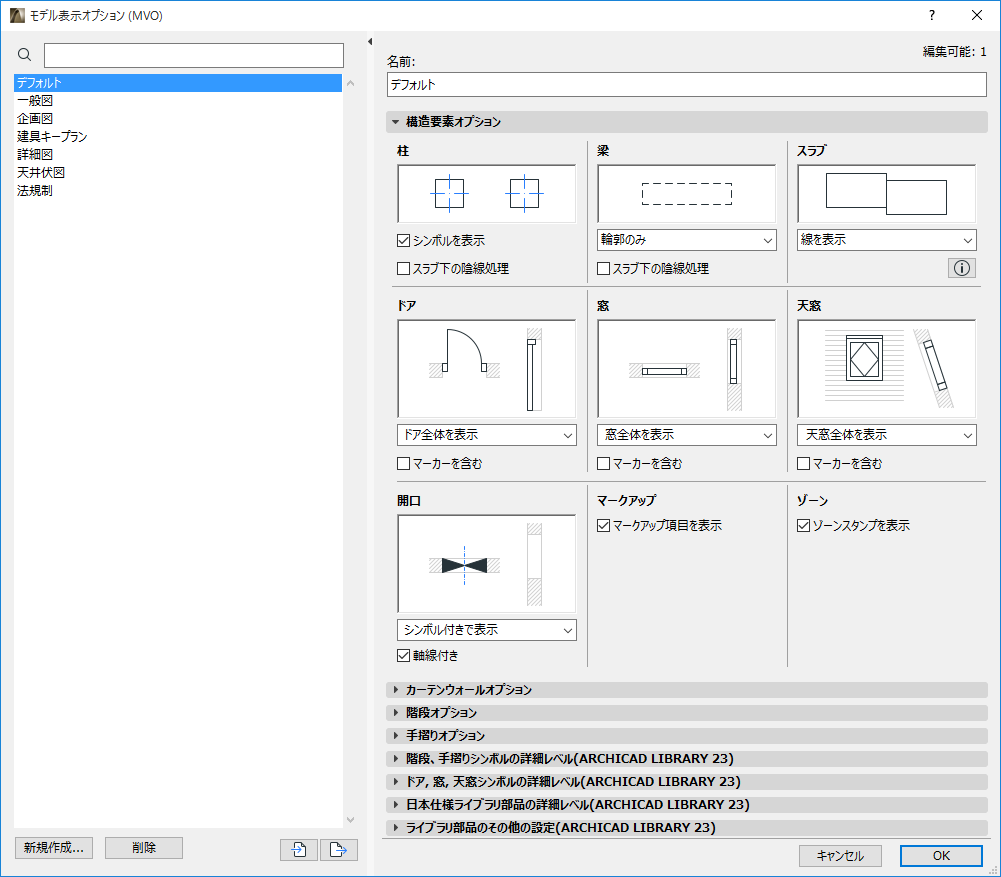Click the search magnifier icon
Viewport: 1001px width, 877px height.
pos(24,55)
